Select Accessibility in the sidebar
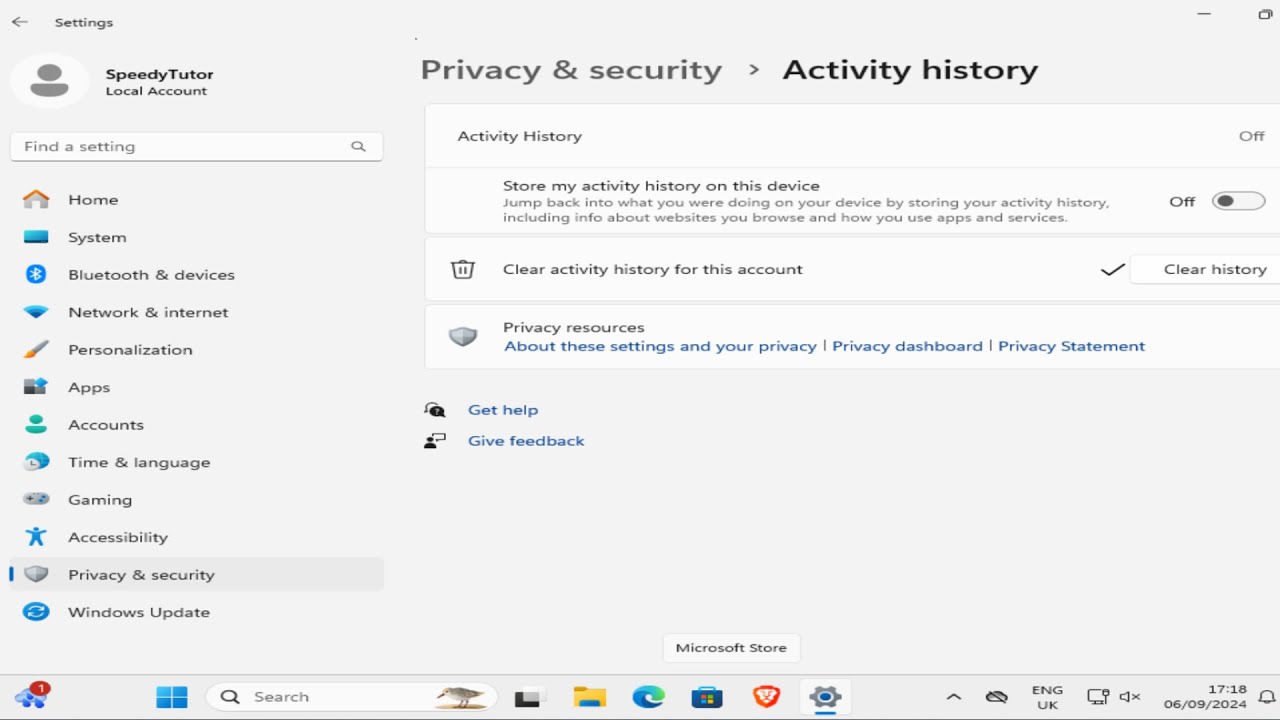 [197, 537]
